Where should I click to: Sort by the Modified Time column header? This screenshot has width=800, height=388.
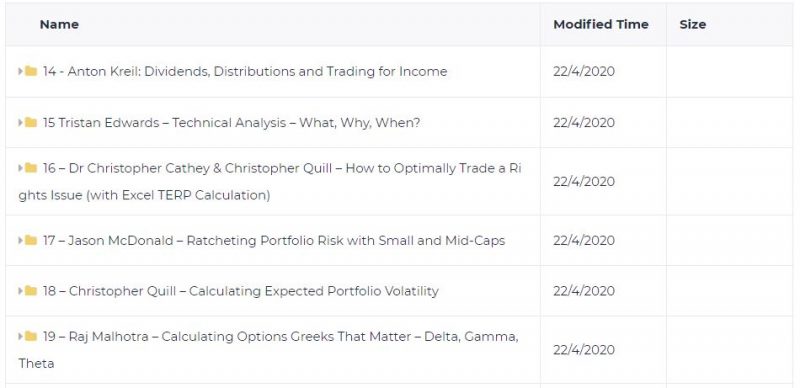point(601,25)
